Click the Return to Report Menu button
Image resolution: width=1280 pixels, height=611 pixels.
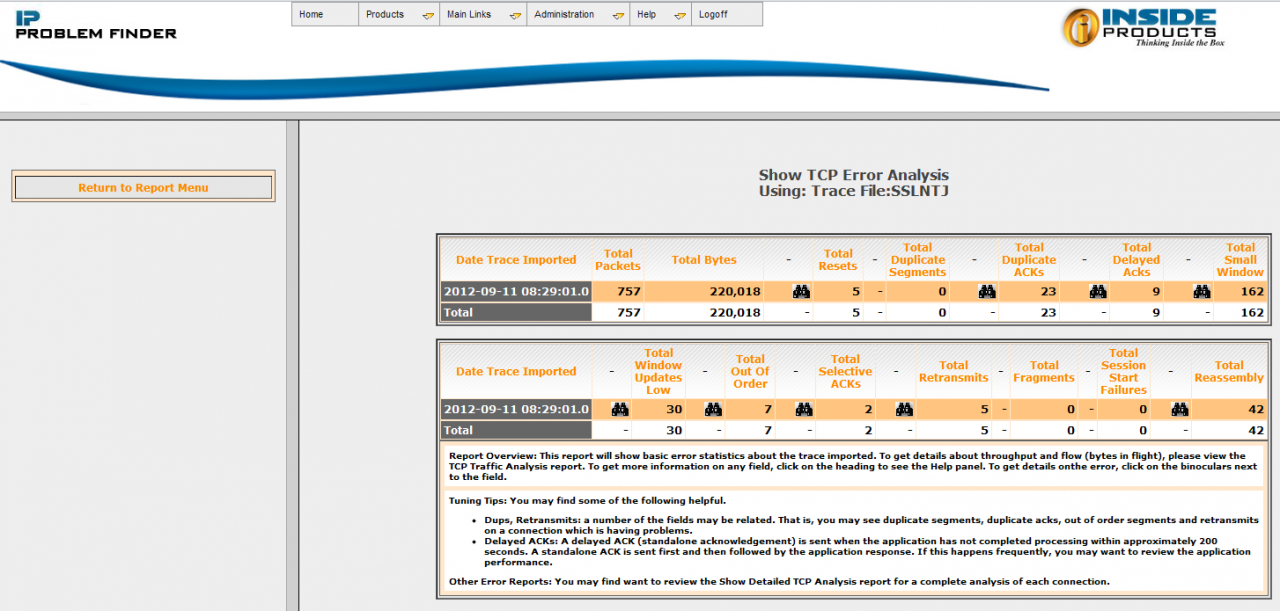pyautogui.click(x=143, y=187)
